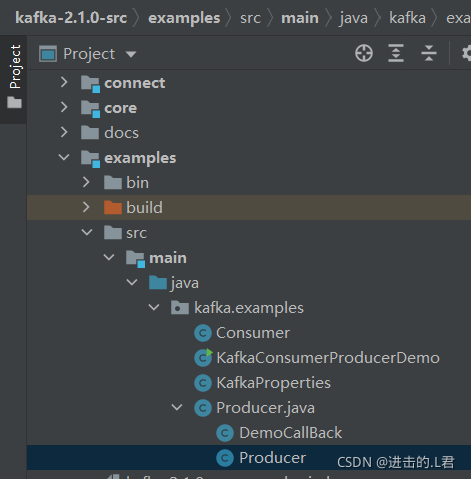Click src in the breadcrumb bar
The height and width of the screenshot is (479, 471).
[x=250, y=18]
